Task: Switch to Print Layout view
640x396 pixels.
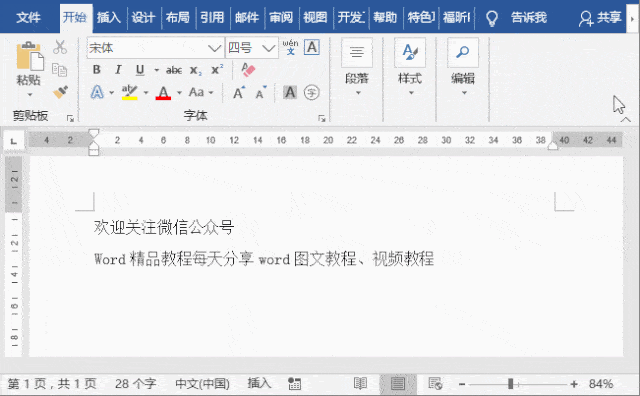Action: [398, 384]
